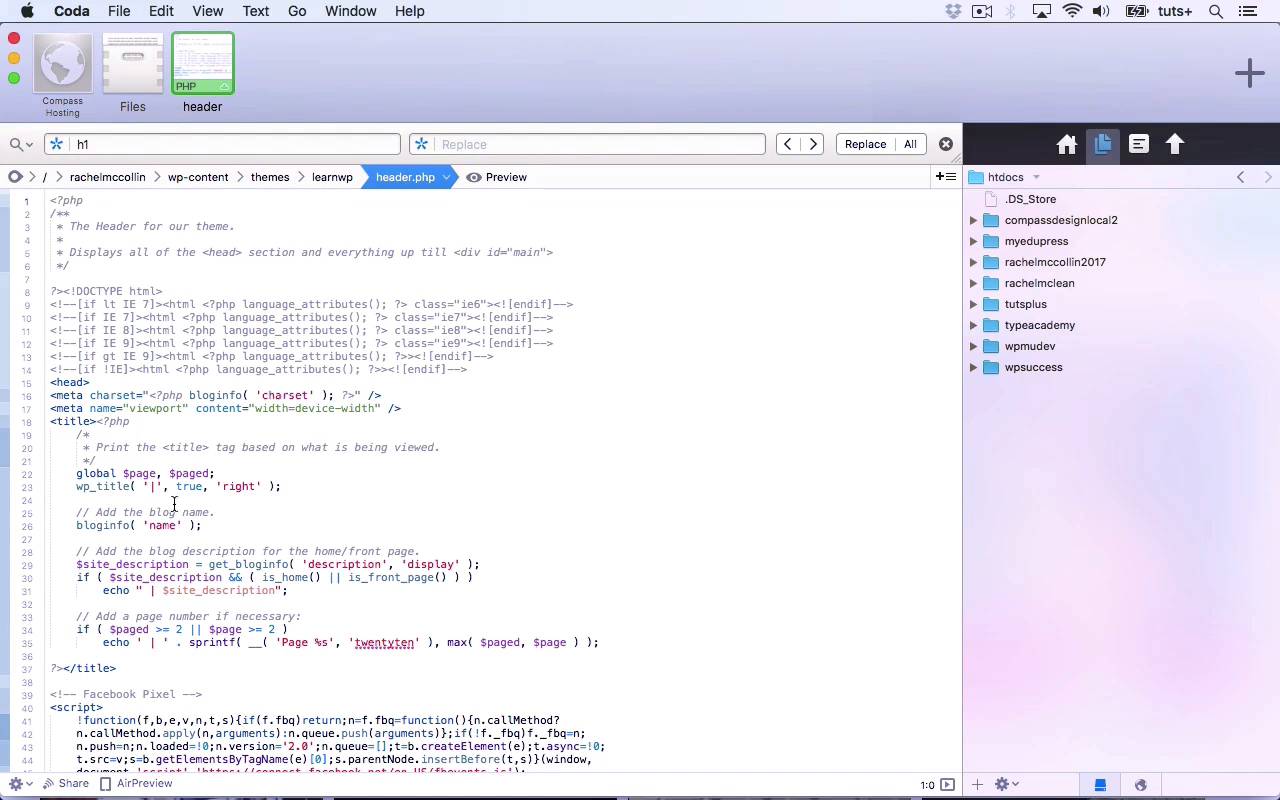Expand the rachelmclean folder
This screenshot has height=800, width=1280.
coord(973,283)
